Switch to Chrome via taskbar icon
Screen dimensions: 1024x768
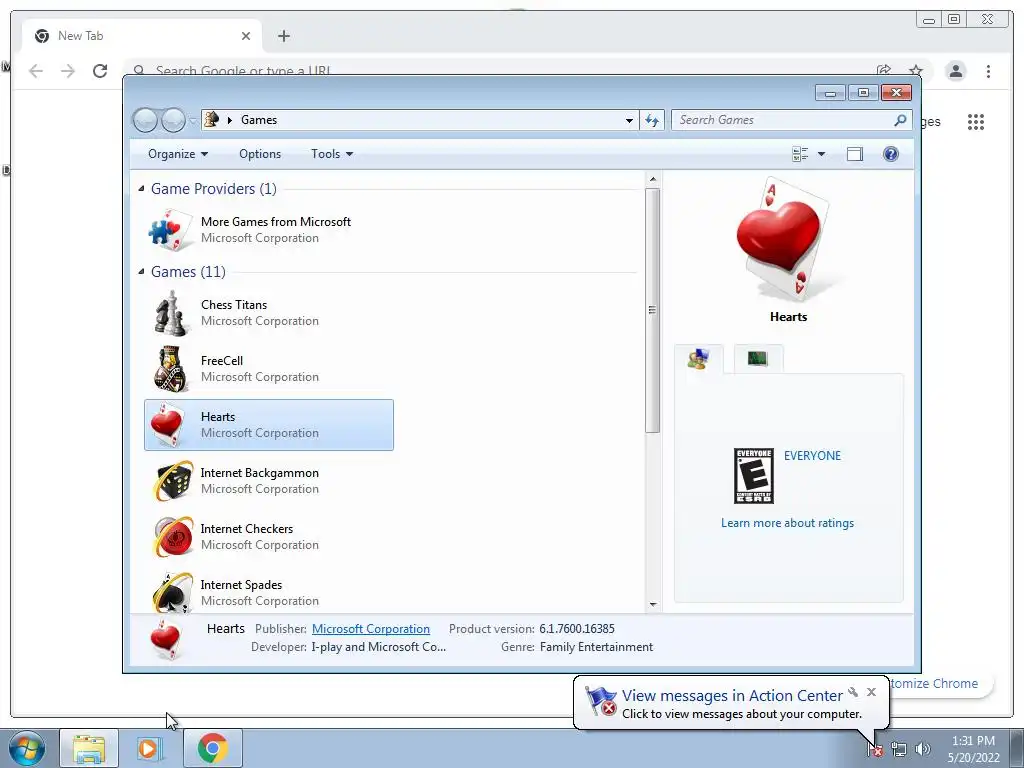[213, 748]
